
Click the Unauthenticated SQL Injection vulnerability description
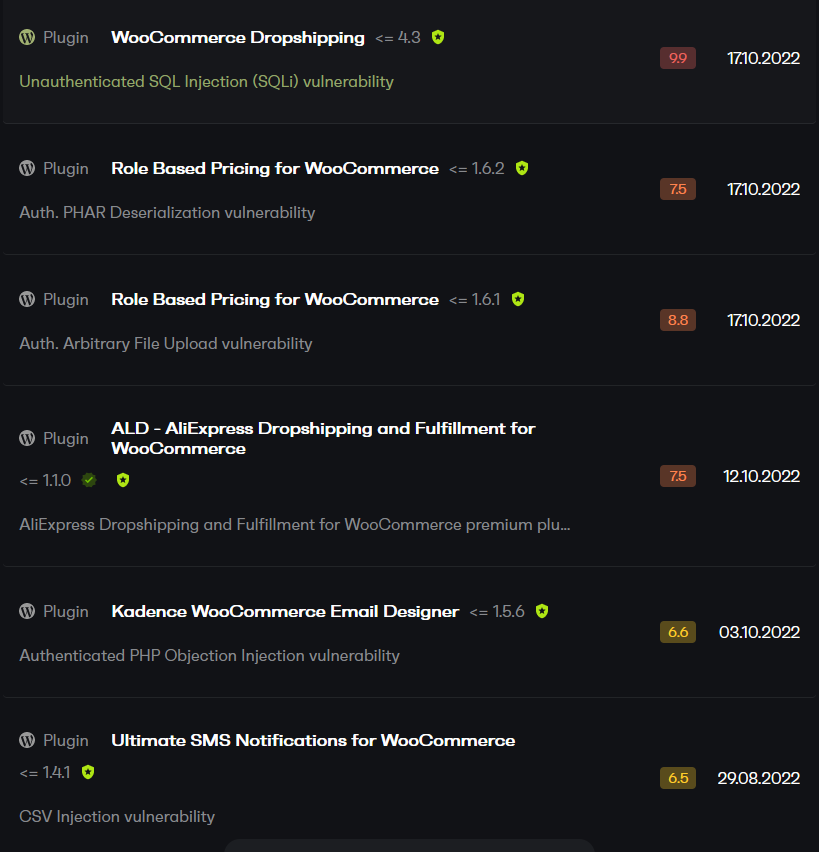point(206,82)
